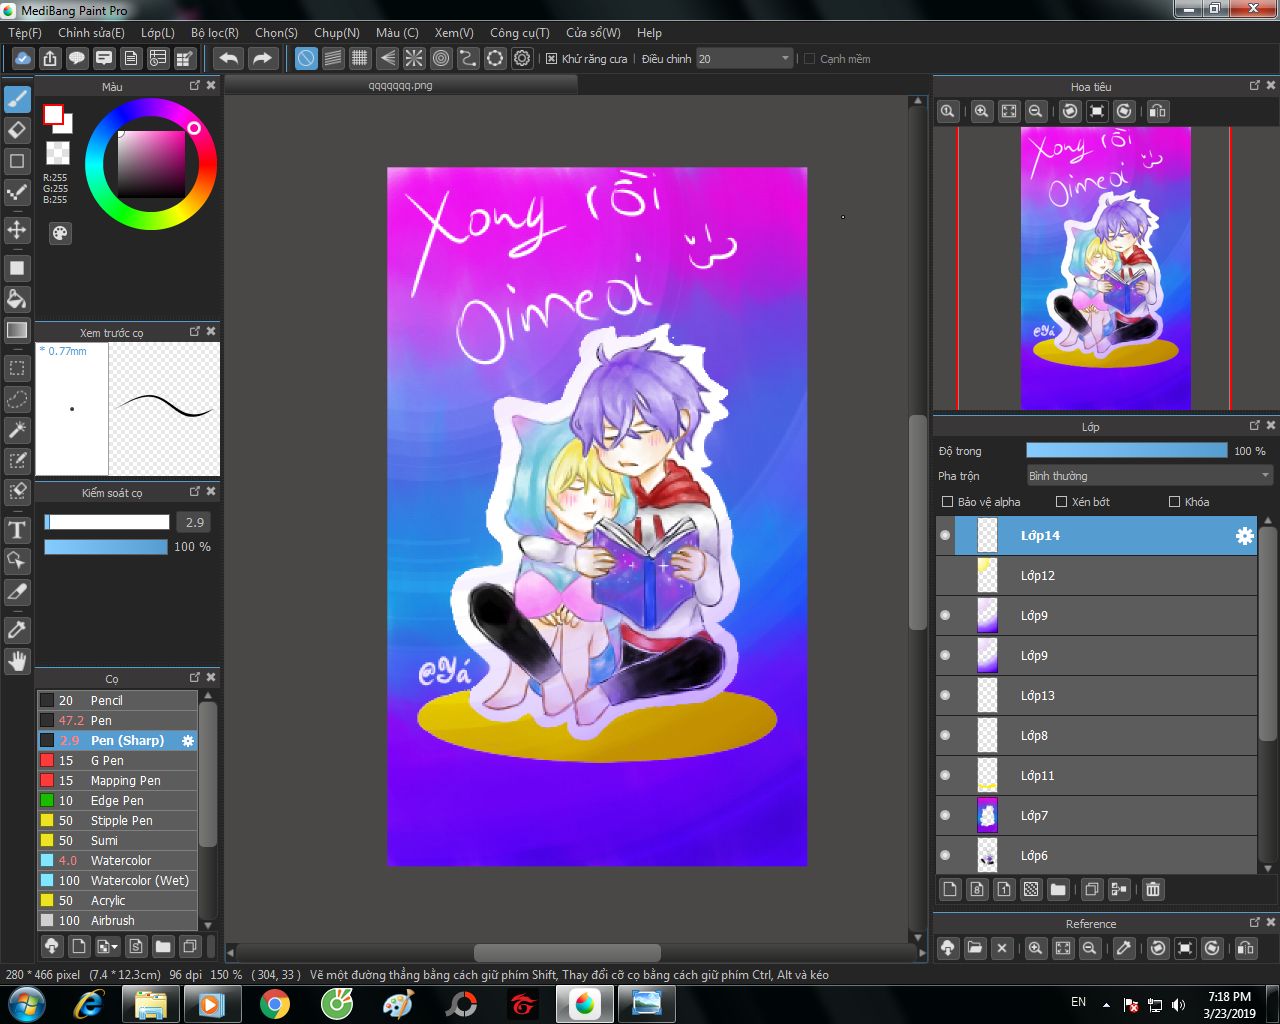Enable the Bảo vệ alpha checkbox
The image size is (1280, 1024).
[947, 502]
